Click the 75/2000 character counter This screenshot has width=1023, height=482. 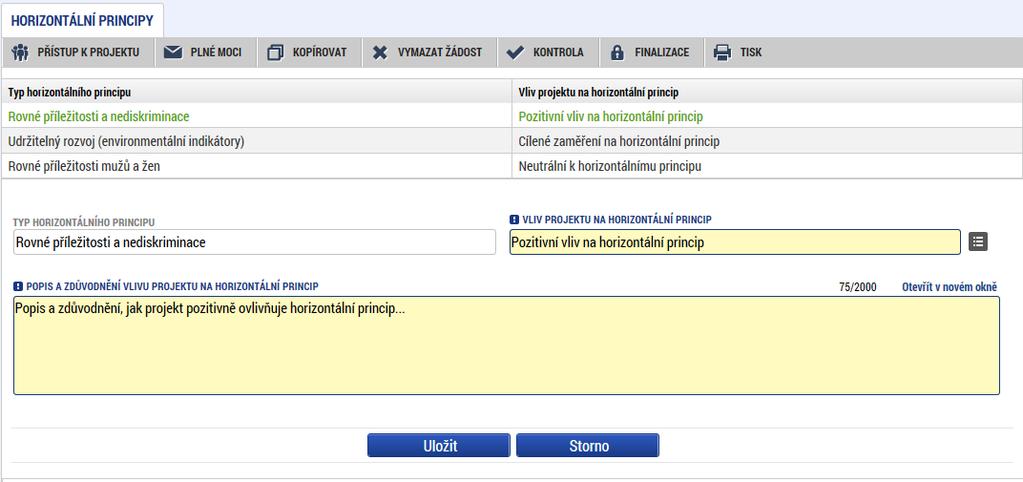pyautogui.click(x=858, y=287)
